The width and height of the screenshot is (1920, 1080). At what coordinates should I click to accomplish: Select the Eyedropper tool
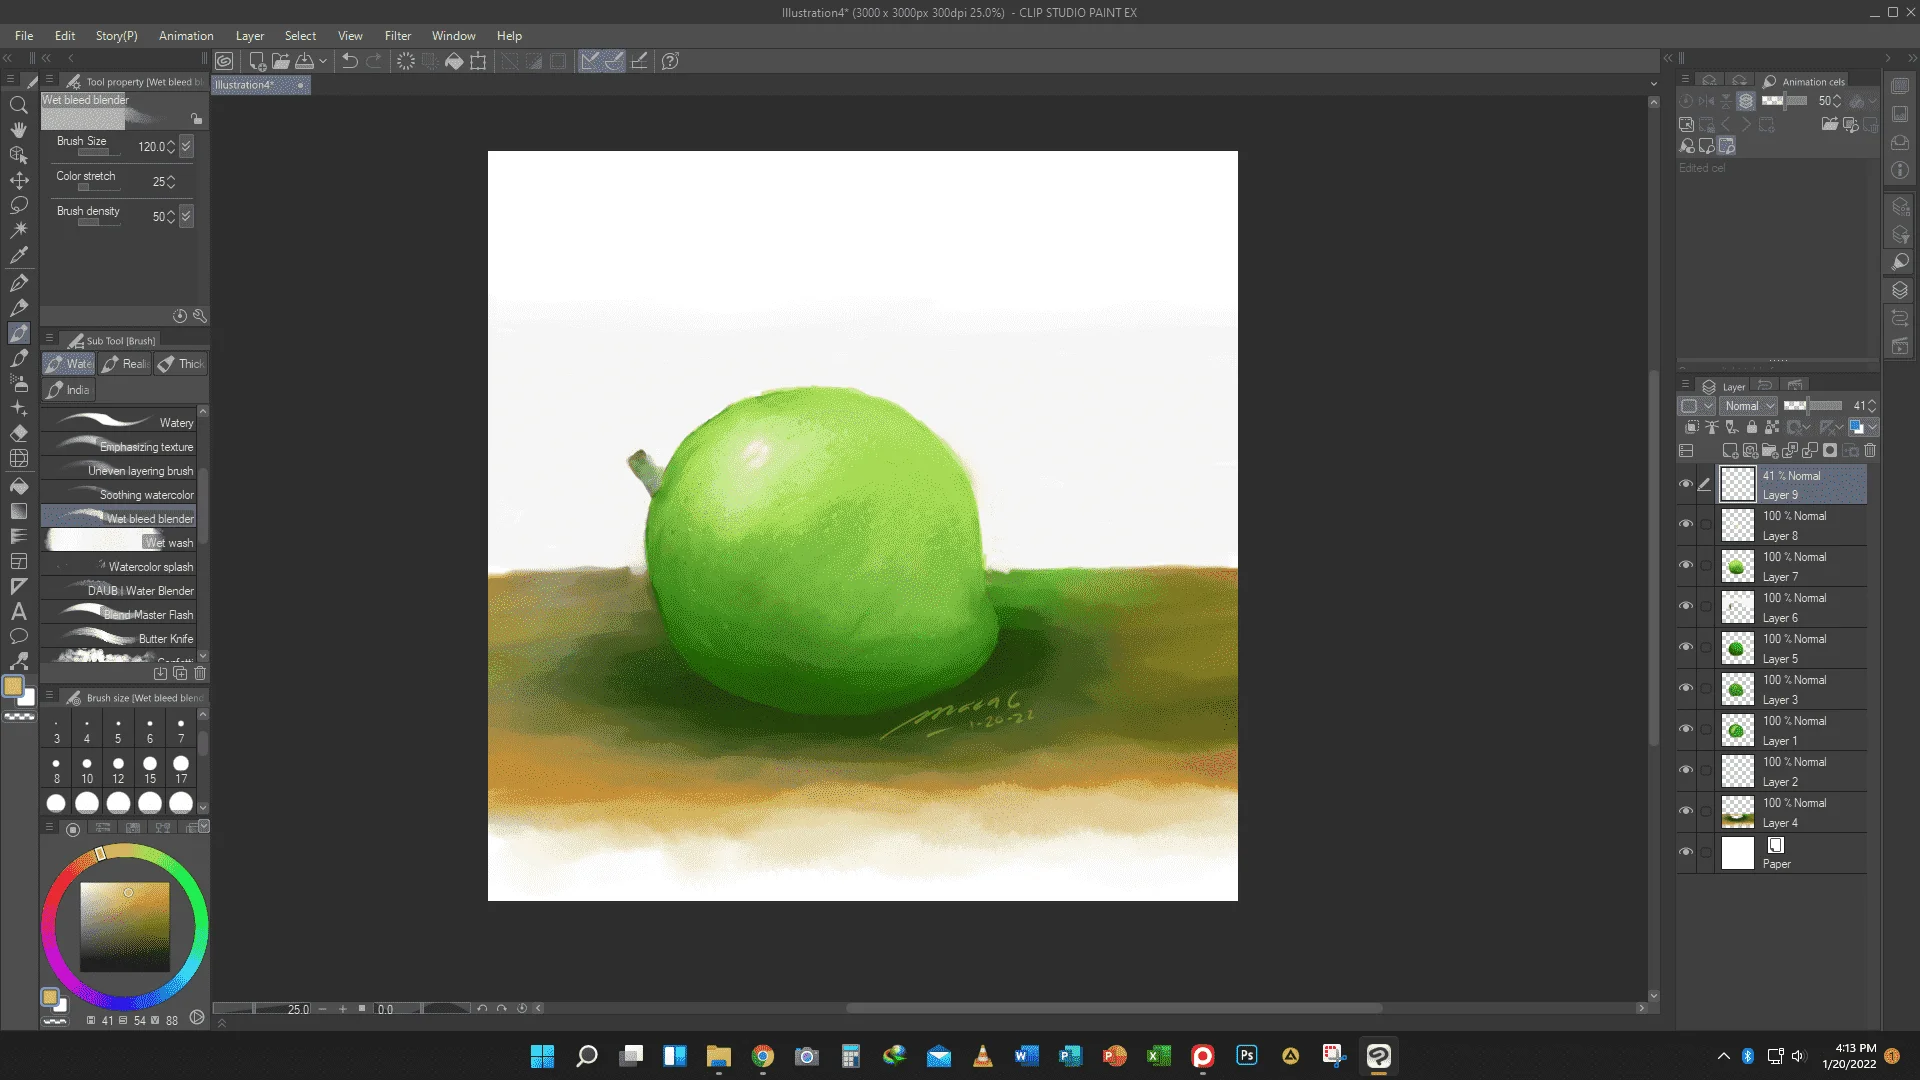[x=18, y=255]
